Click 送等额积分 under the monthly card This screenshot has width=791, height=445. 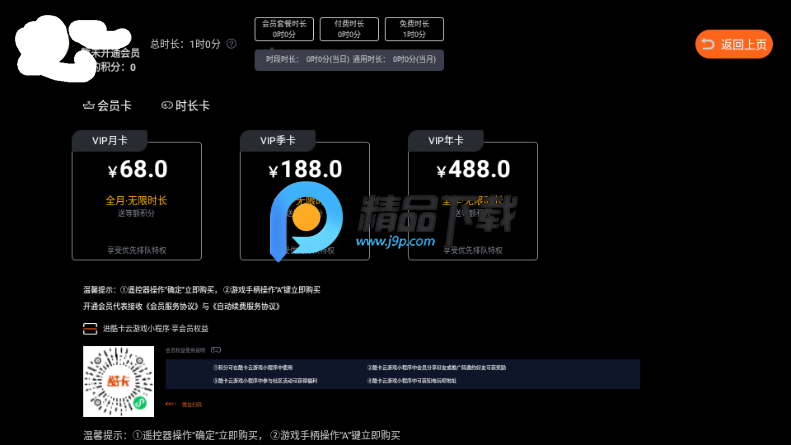(x=136, y=213)
